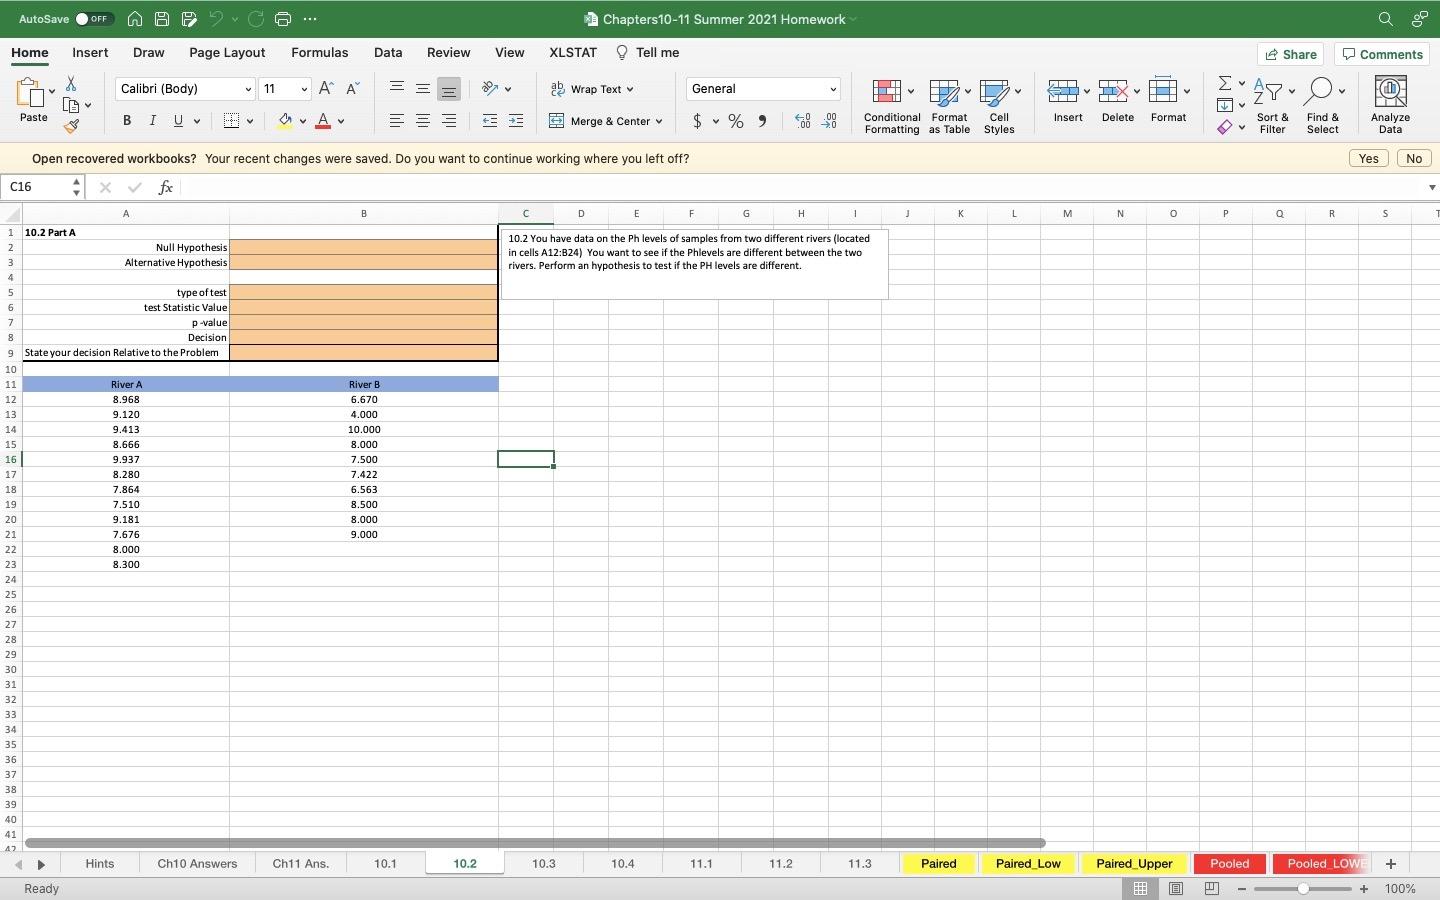The image size is (1440, 900).
Task: Open the font size dropdown
Action: click(x=304, y=90)
